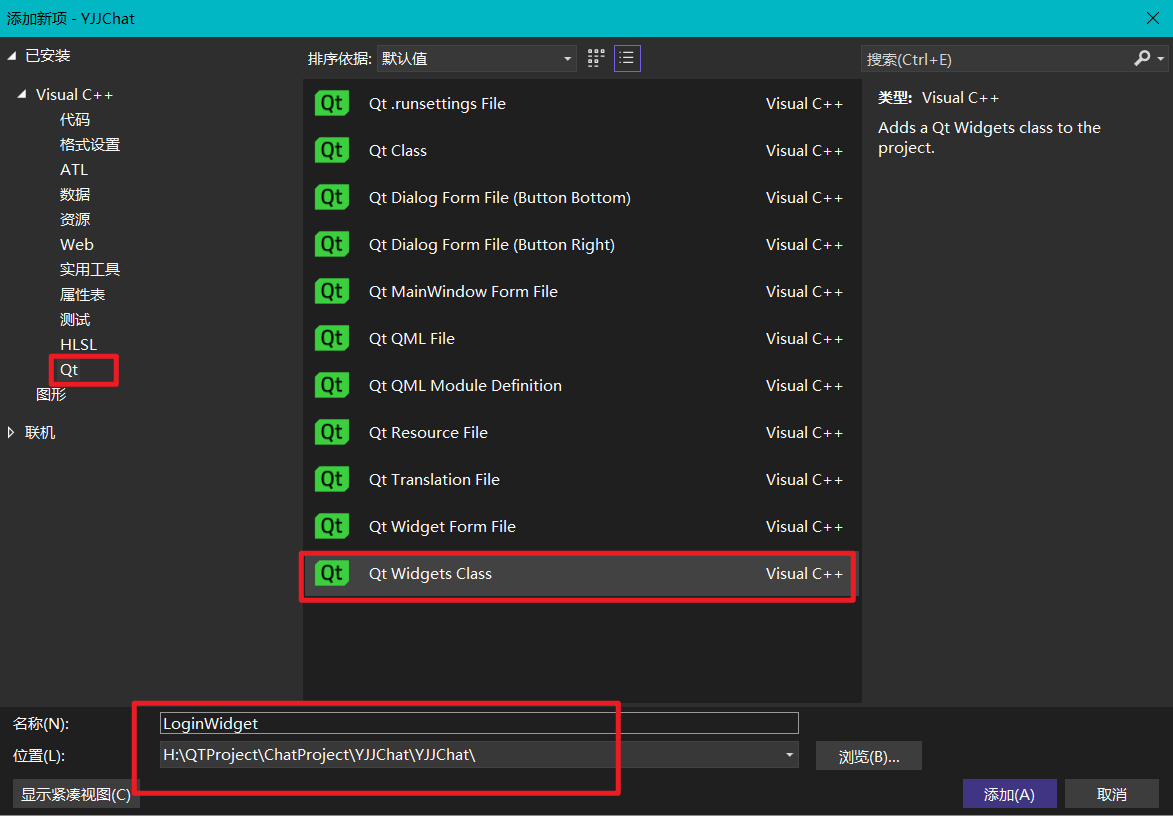Click Qt icon beside Qt Translation File
This screenshot has width=1173, height=816.
tap(331, 479)
